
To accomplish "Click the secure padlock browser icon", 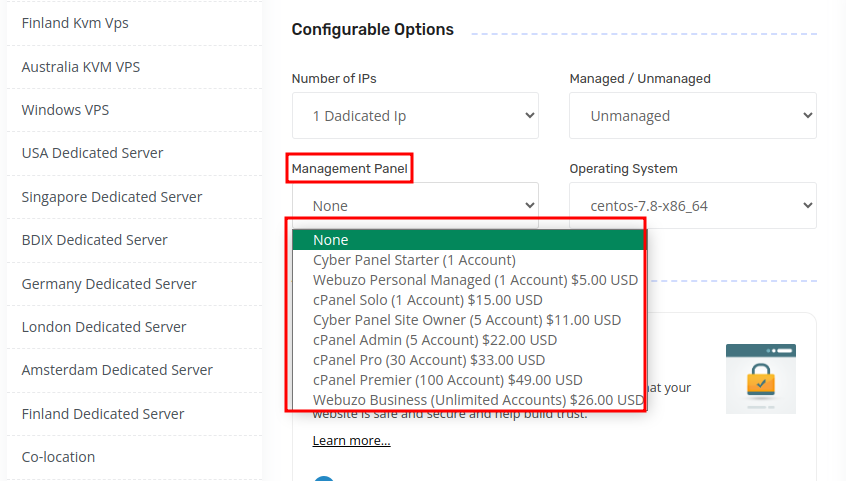I will (760, 378).
